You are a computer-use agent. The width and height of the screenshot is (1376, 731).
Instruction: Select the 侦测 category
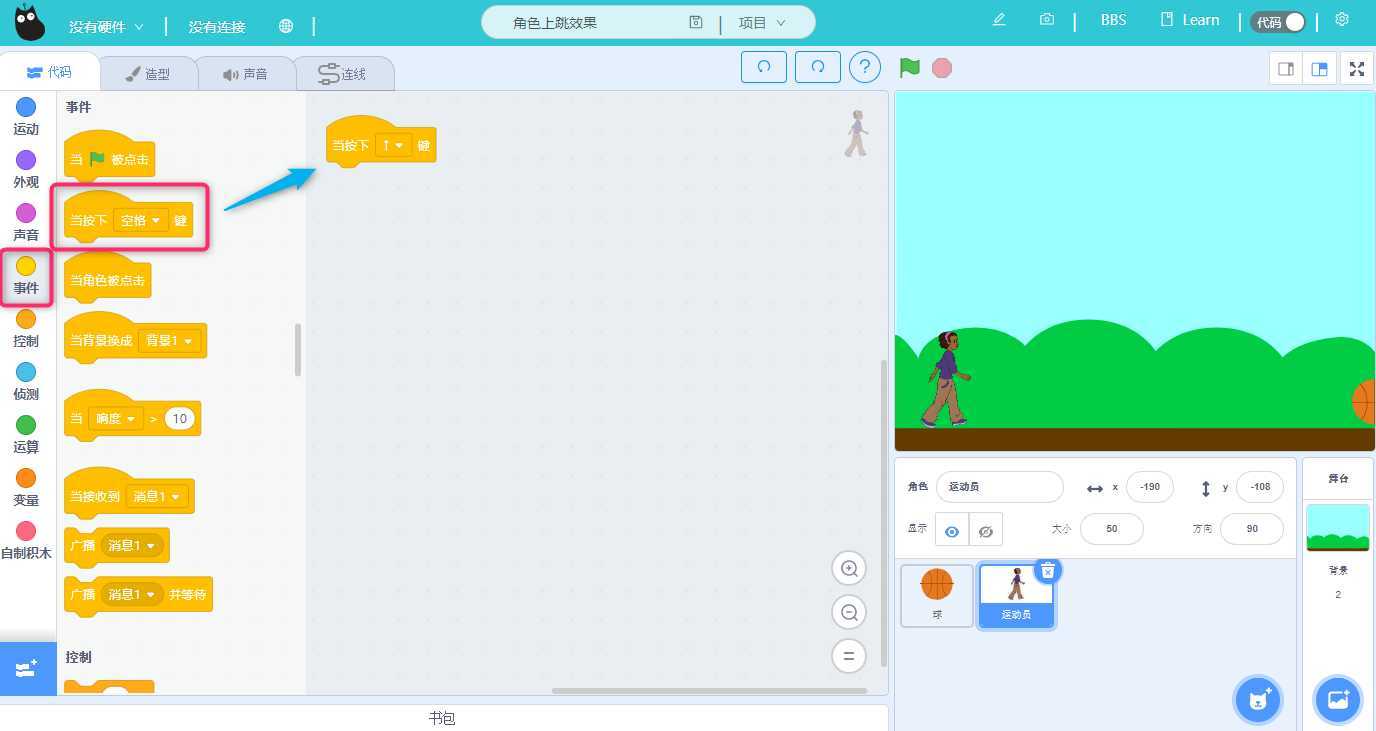pyautogui.click(x=26, y=382)
